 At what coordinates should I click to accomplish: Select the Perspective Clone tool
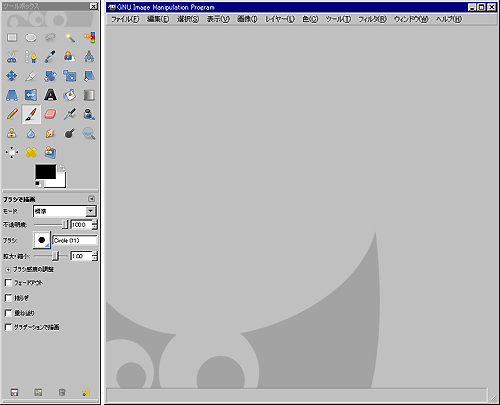tap(50, 153)
